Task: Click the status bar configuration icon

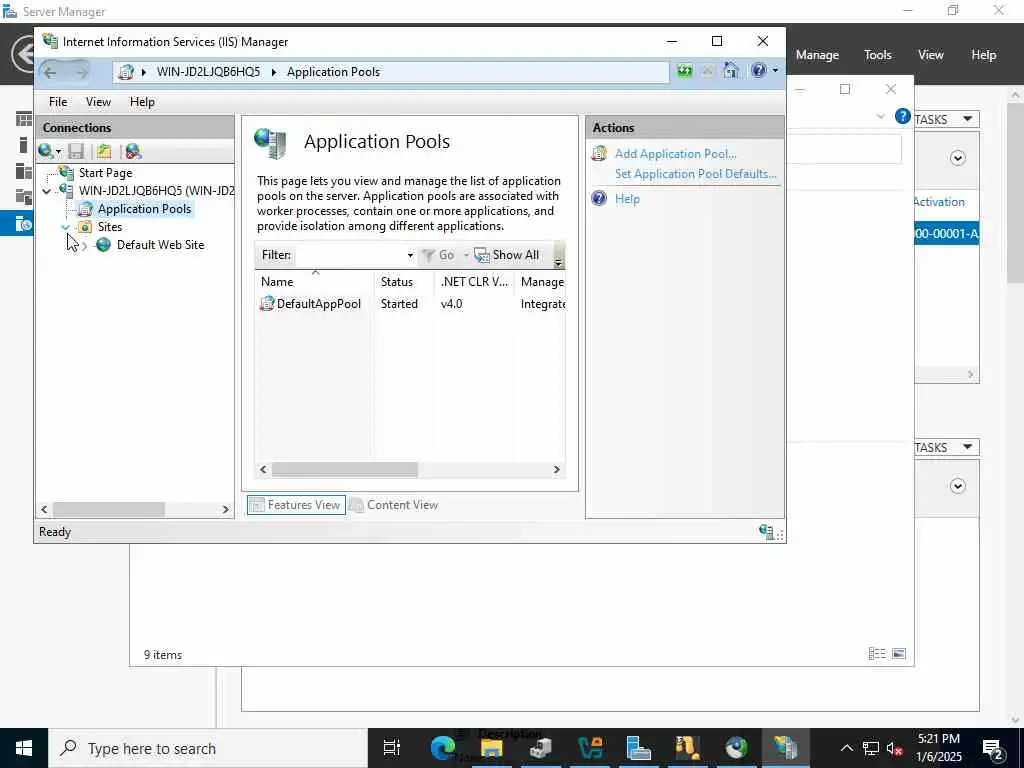Action: click(766, 532)
